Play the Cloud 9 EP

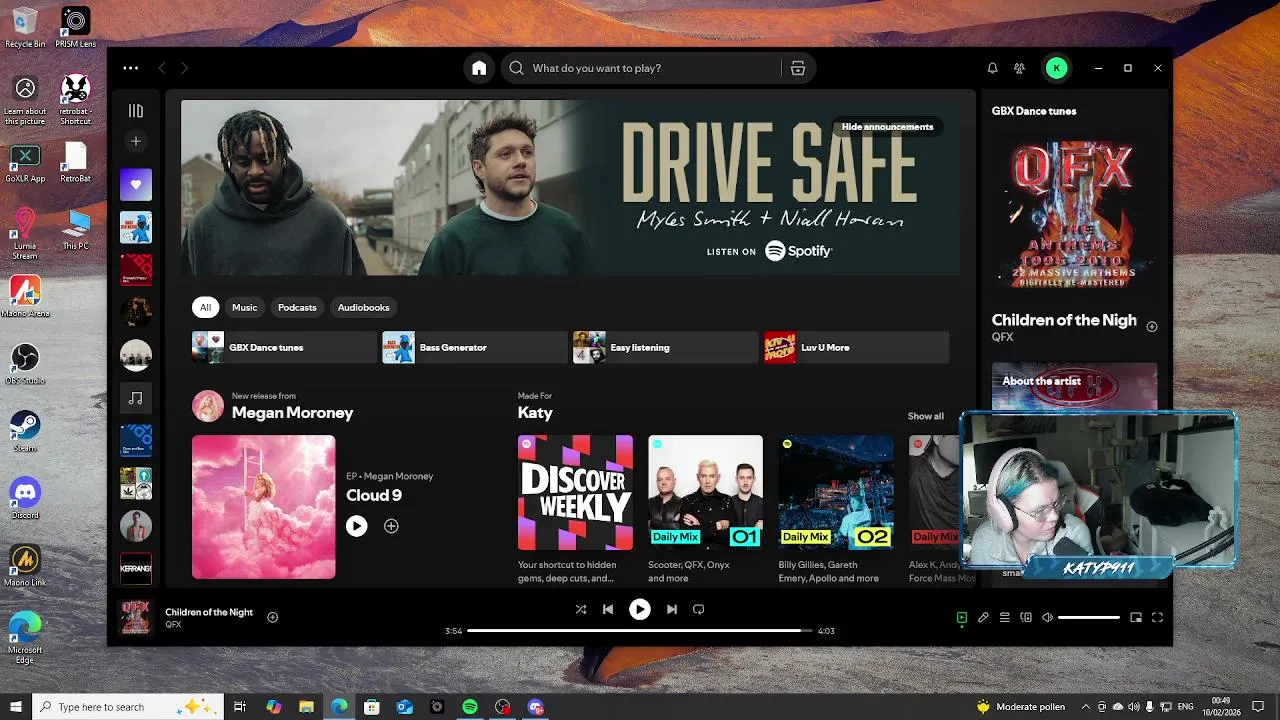click(356, 526)
